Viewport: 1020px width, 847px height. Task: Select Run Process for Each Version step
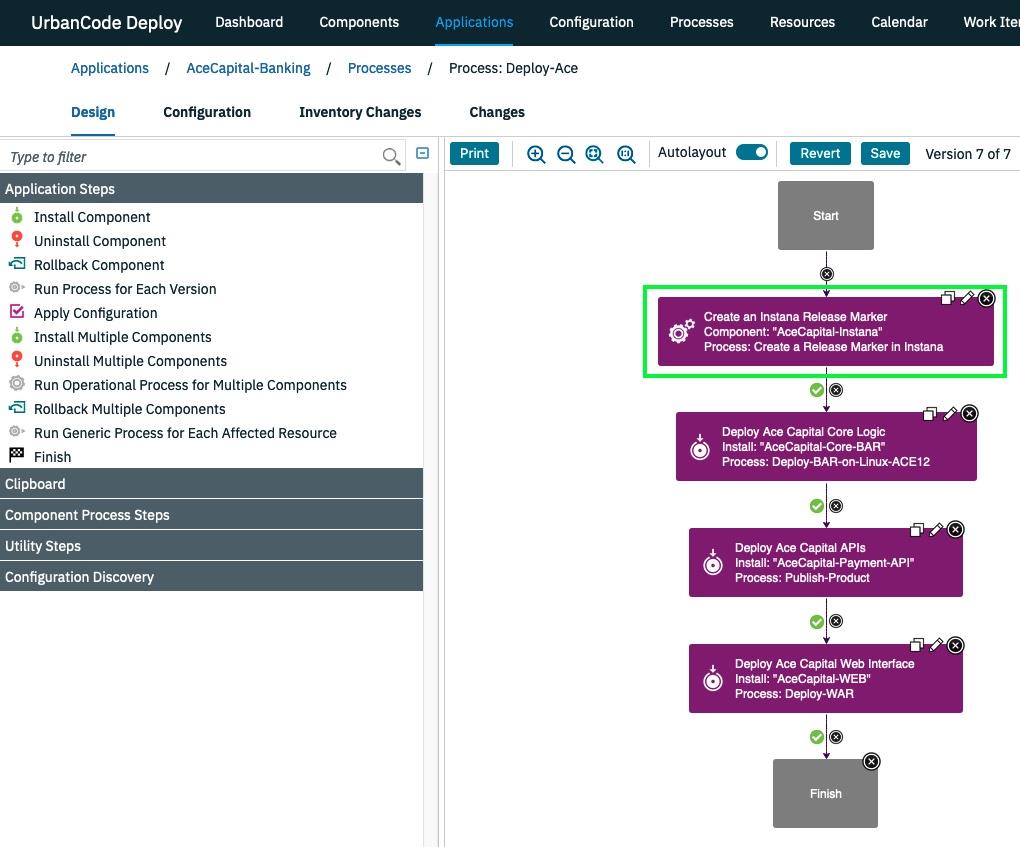coord(125,289)
